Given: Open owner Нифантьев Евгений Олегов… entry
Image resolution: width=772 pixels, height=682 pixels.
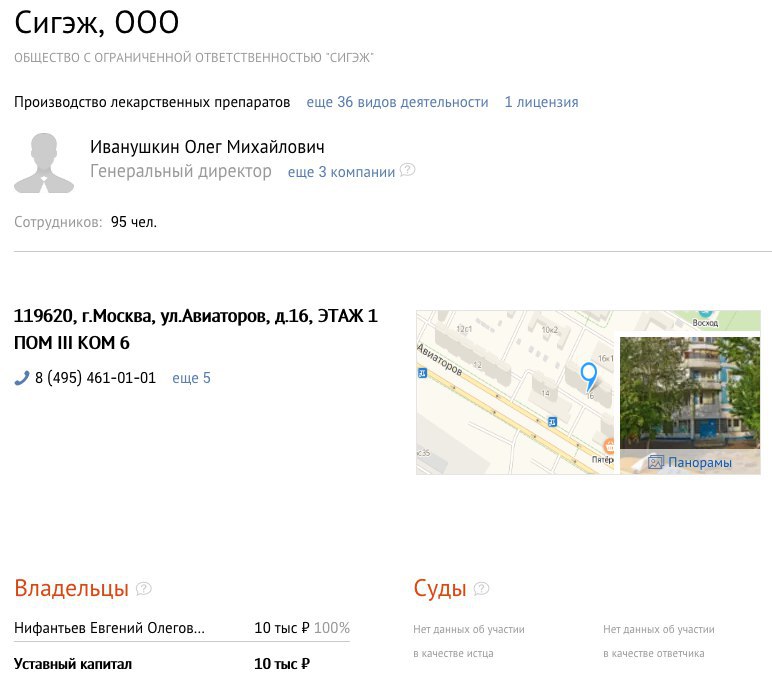Looking at the screenshot, I should click(109, 628).
